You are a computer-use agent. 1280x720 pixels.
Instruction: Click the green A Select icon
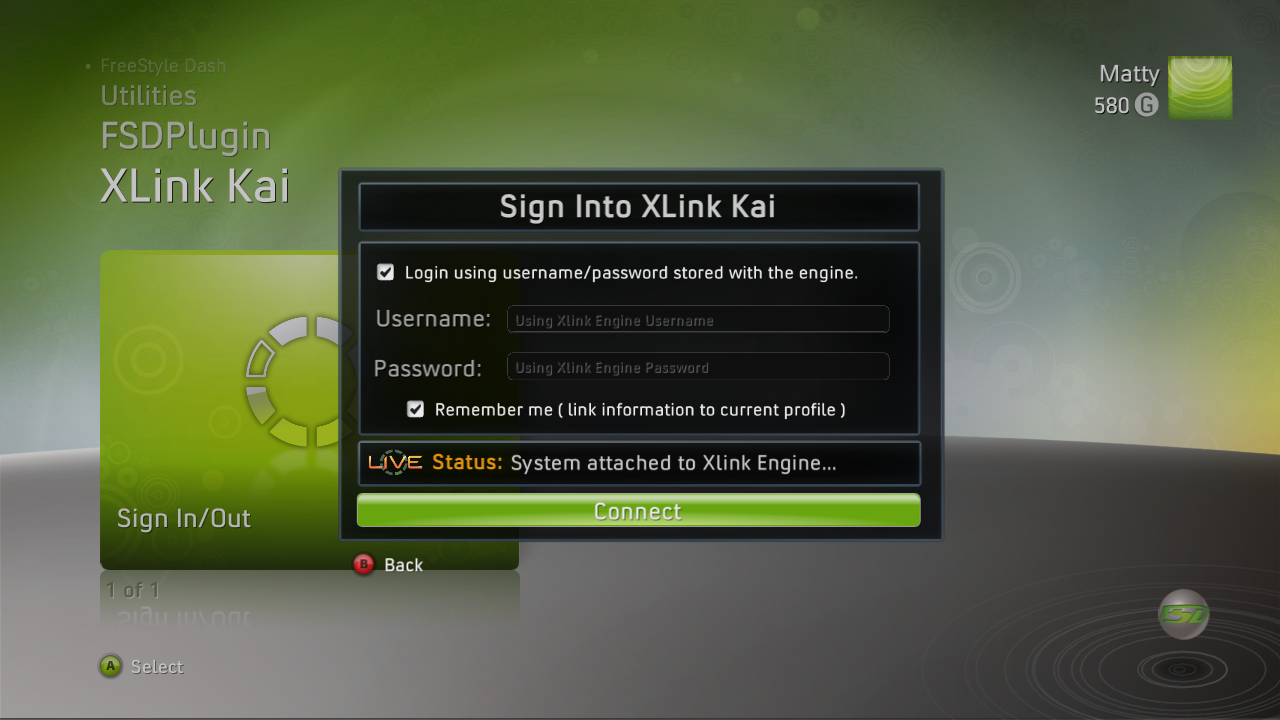[110, 666]
